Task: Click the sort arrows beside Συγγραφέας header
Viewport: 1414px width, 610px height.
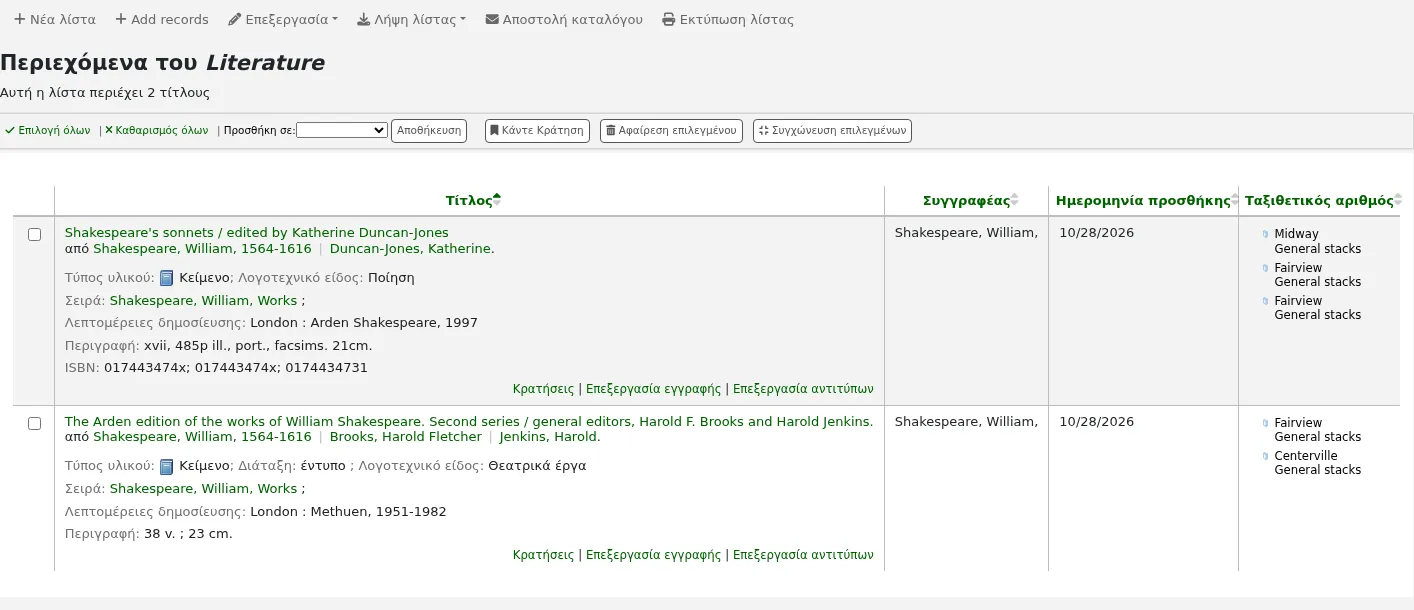Action: coord(1015,200)
